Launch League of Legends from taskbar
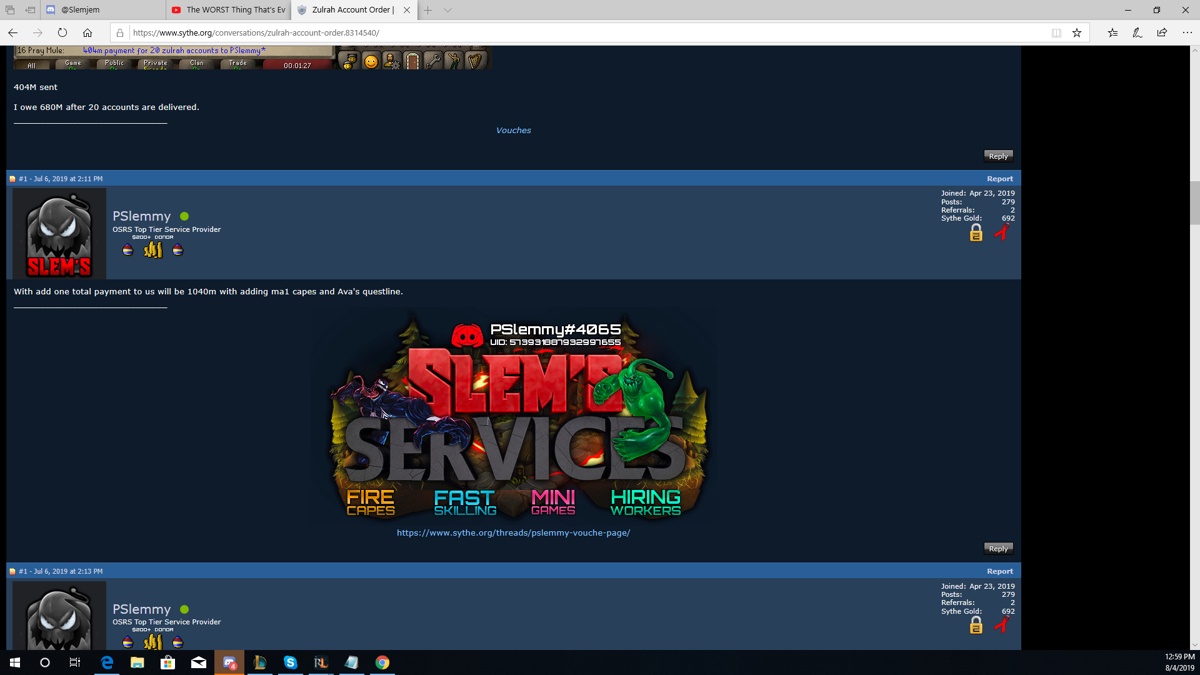The width and height of the screenshot is (1200, 675). [260, 662]
